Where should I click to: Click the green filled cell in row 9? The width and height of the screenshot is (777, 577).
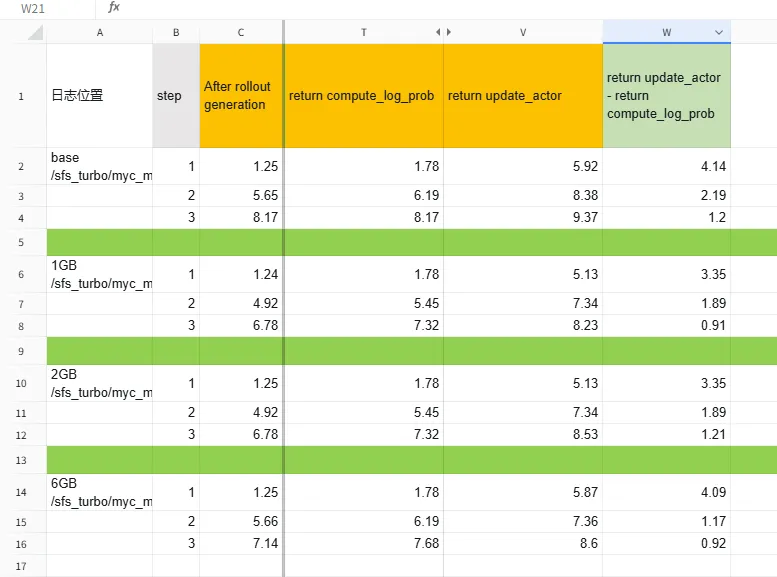pos(400,350)
